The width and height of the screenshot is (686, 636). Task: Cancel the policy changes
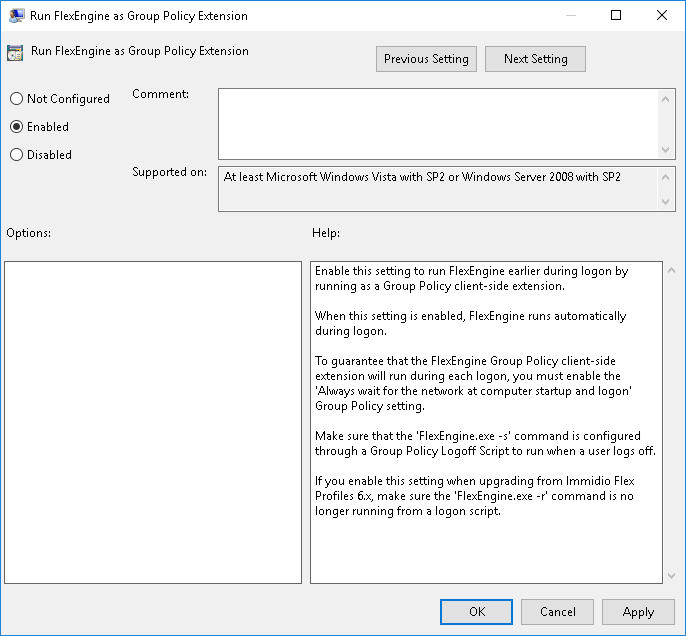[x=557, y=612]
